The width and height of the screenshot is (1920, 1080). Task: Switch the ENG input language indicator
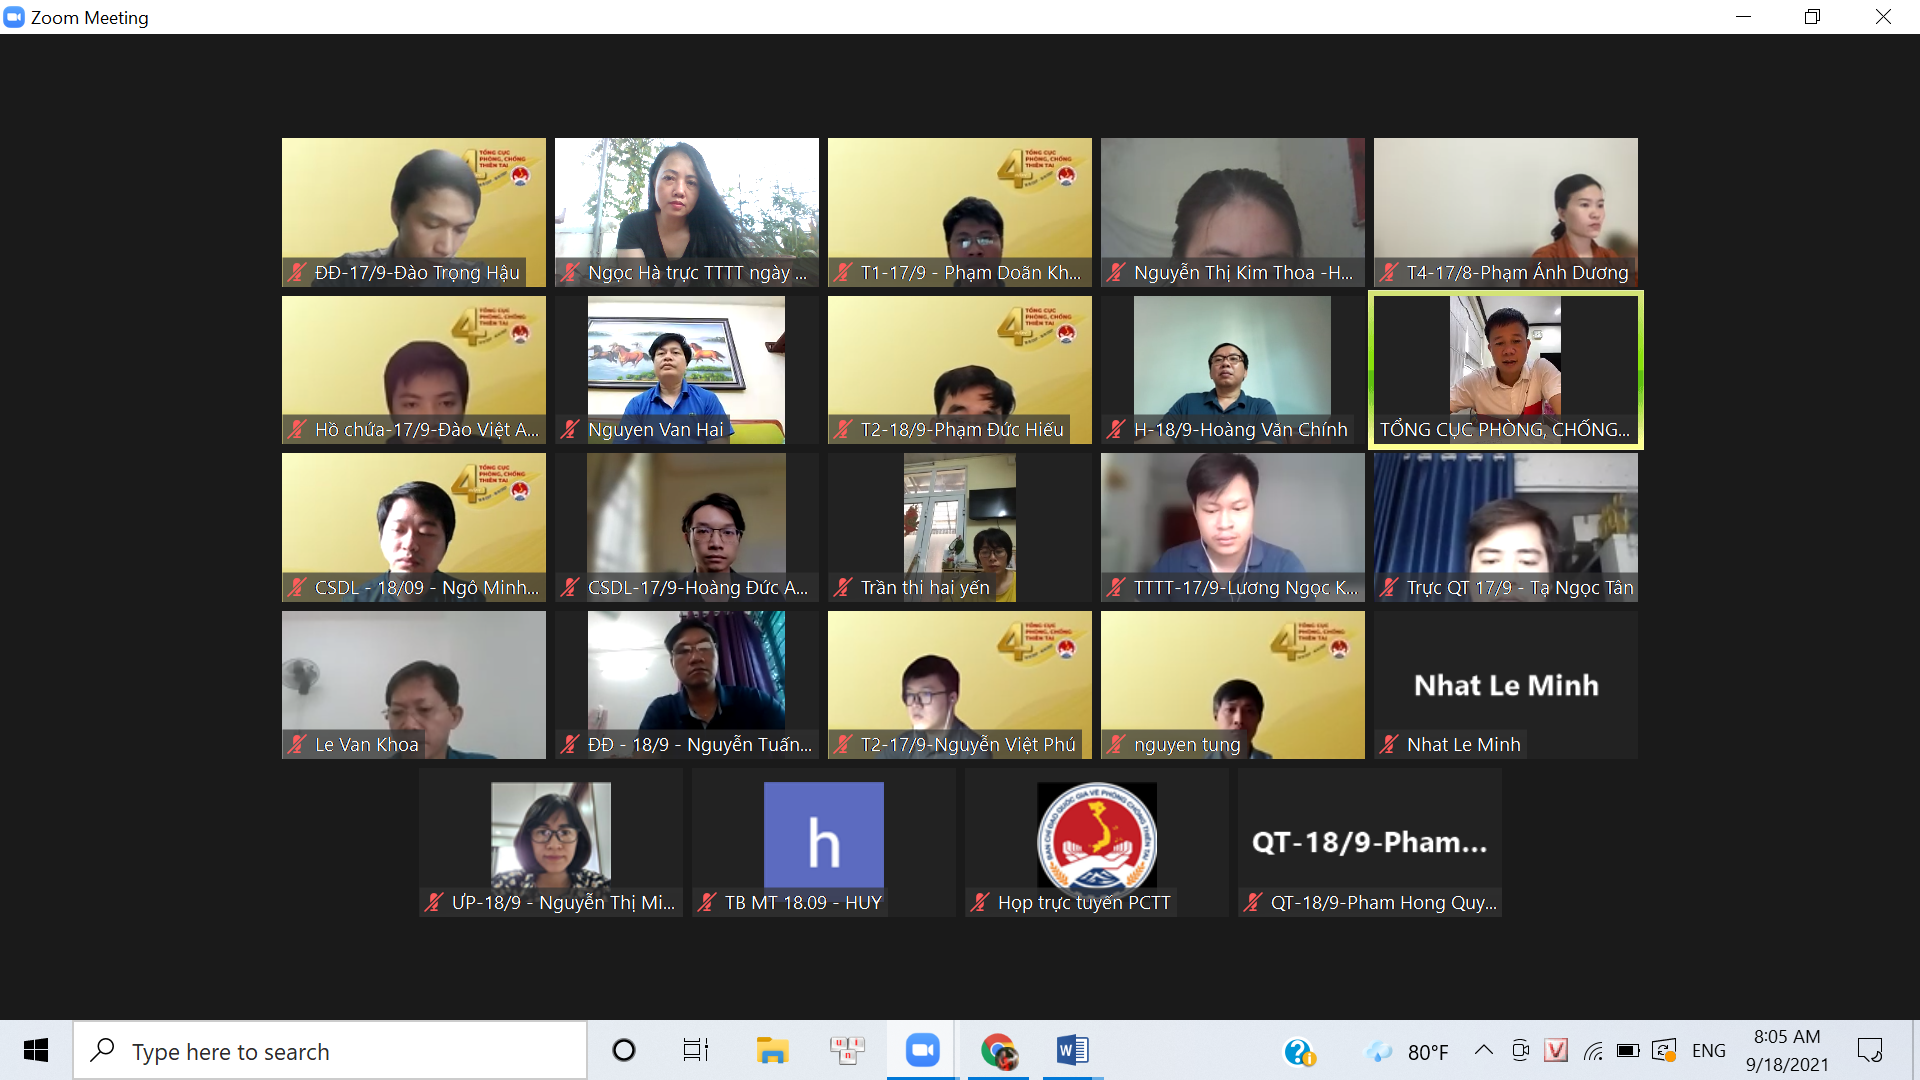[1709, 1051]
